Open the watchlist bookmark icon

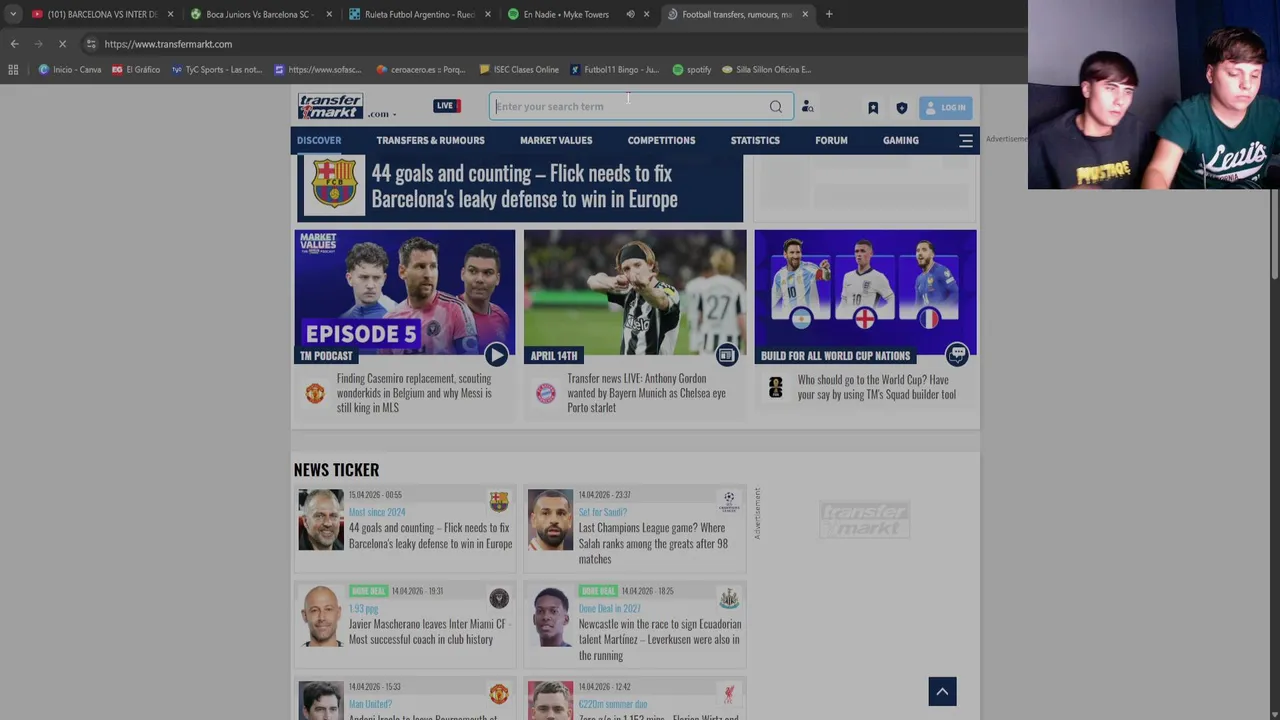[x=873, y=108]
